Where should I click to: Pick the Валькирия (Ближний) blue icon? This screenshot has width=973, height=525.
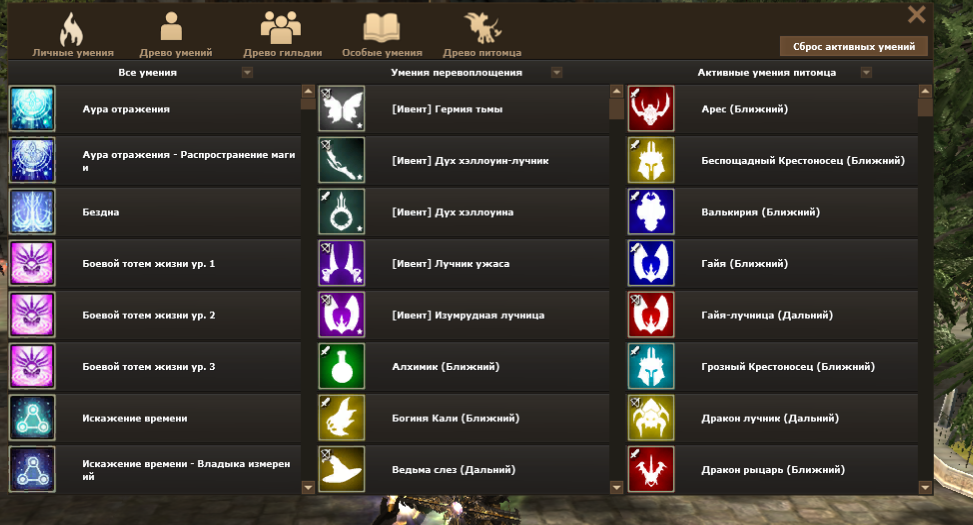650,212
